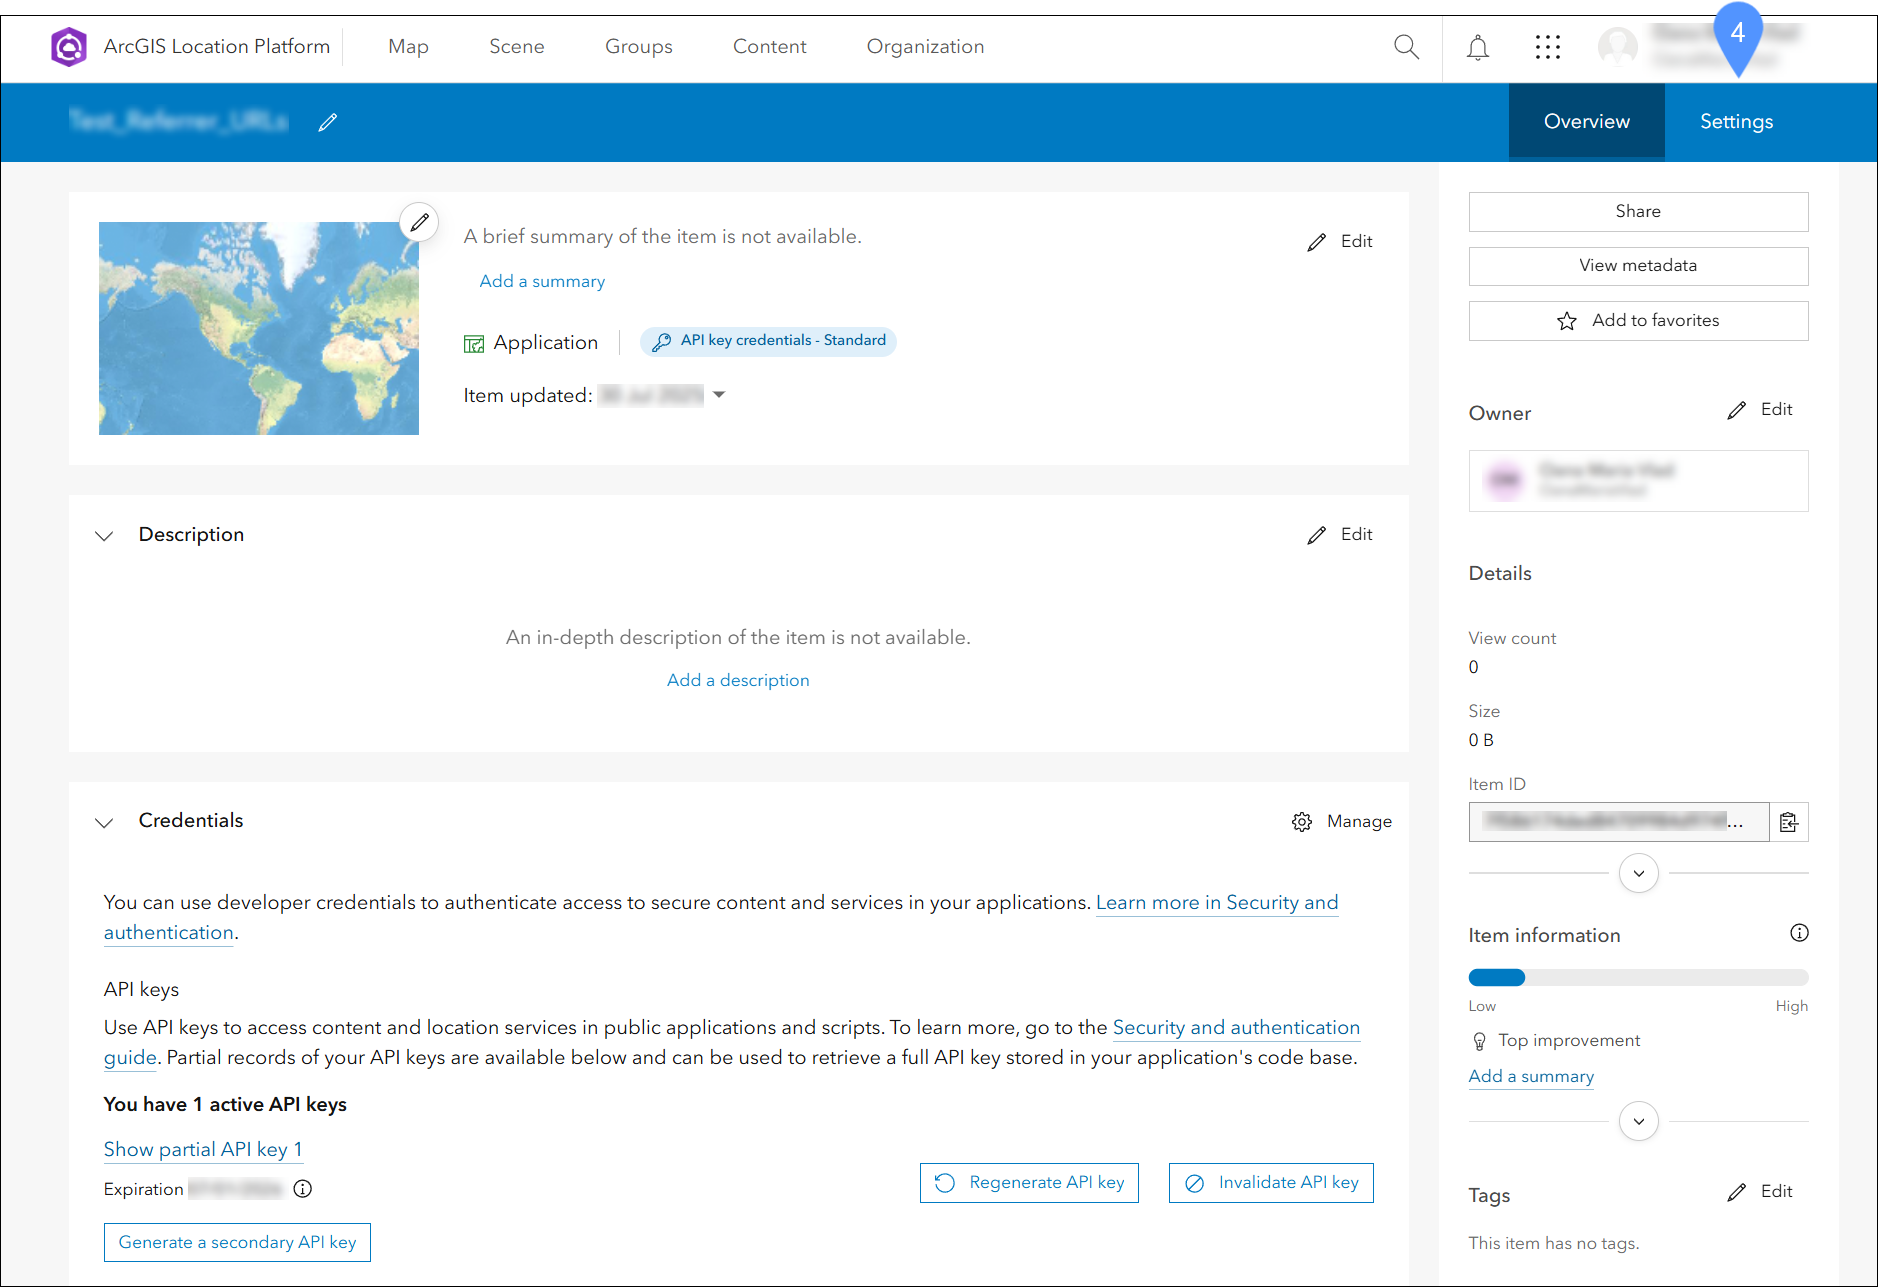Click the Expiration info icon

[303, 1188]
